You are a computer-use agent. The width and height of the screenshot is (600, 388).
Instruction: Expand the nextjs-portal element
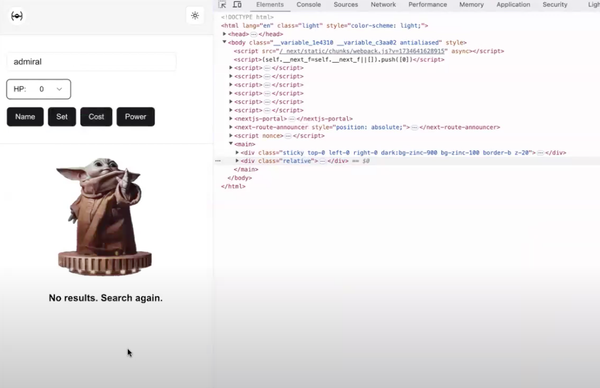coord(231,119)
